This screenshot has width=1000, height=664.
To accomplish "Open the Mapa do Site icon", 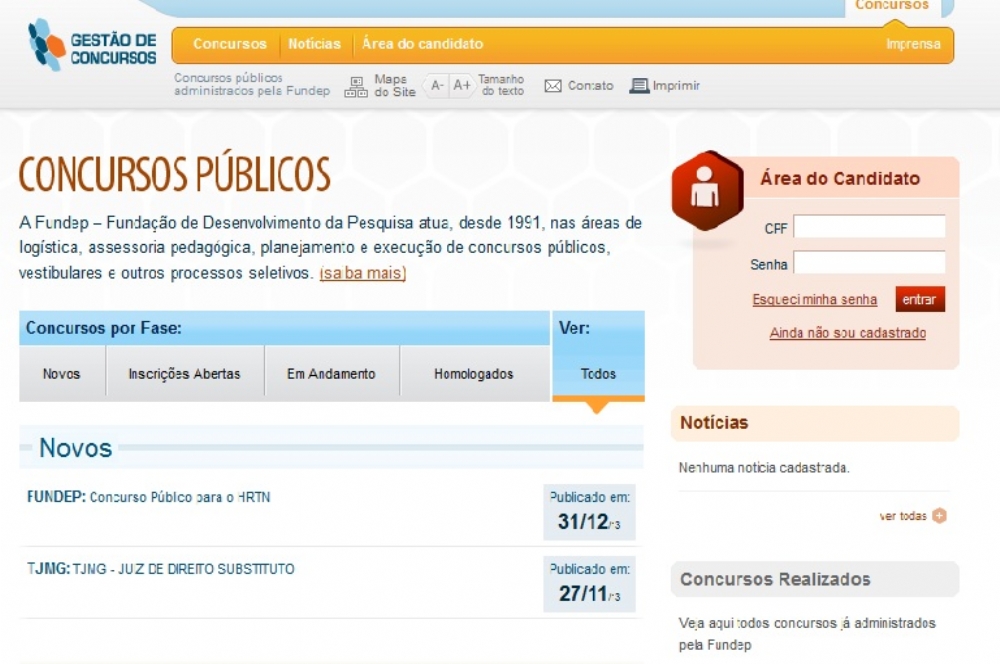I will tap(356, 87).
